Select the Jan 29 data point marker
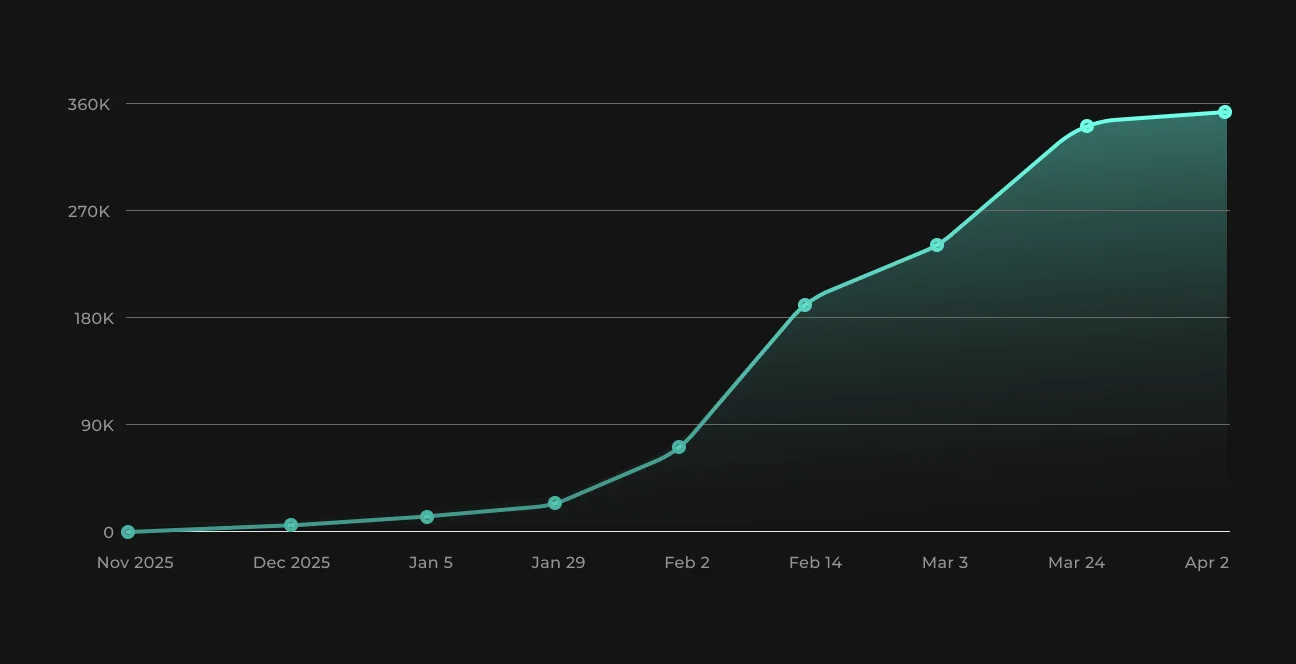 (x=555, y=504)
